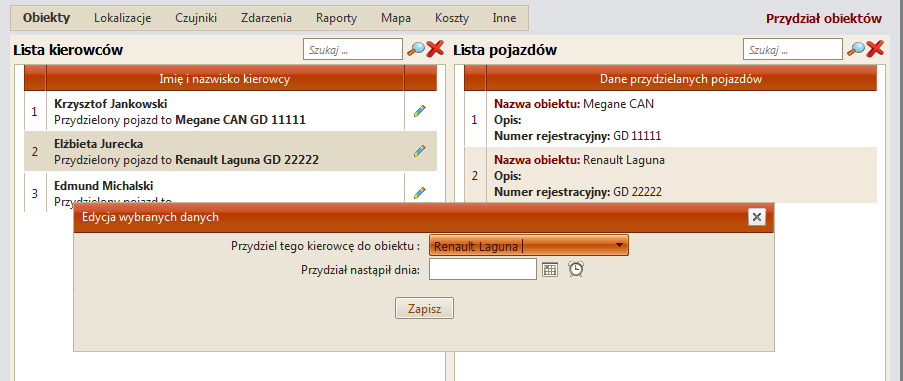This screenshot has height=381, width=903.
Task: Focus the vehicle list search field
Action: [x=793, y=49]
